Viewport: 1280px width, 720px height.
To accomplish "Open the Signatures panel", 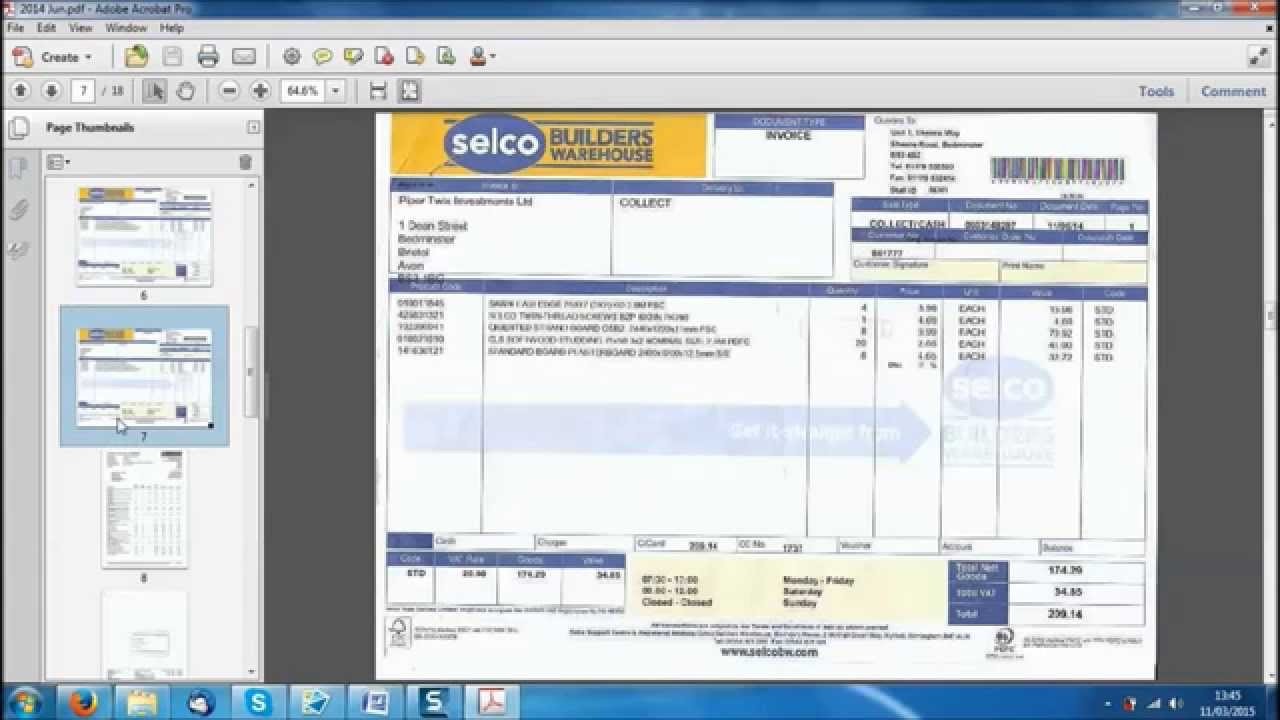I will point(18,250).
